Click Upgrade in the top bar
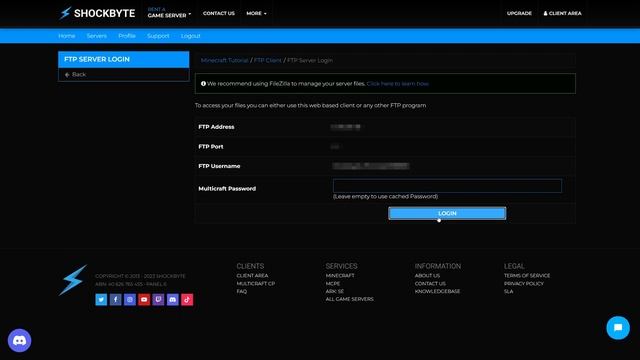Screen dimensions: 640x360 click(519, 13)
